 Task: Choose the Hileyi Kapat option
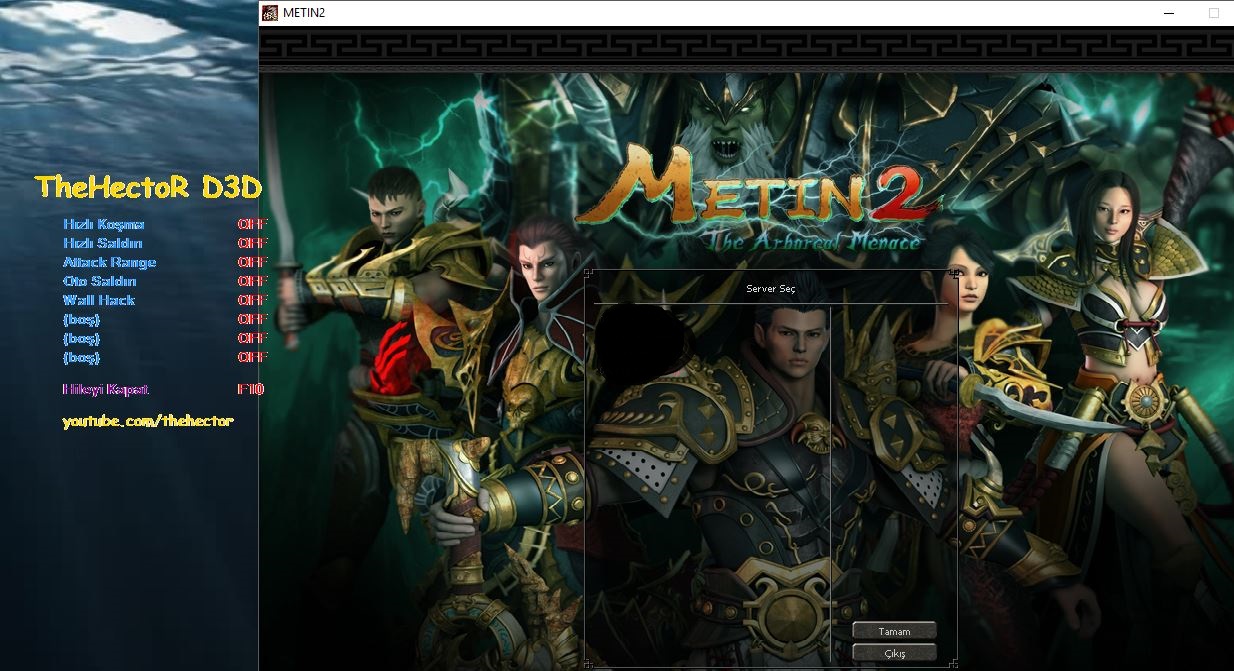coord(106,389)
